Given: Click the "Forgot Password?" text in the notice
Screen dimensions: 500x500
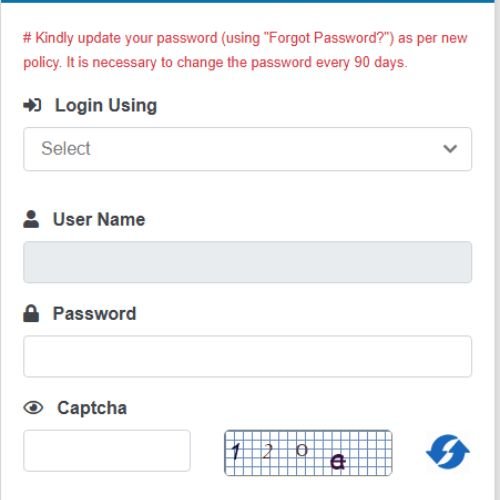Looking at the screenshot, I should 326,38.
